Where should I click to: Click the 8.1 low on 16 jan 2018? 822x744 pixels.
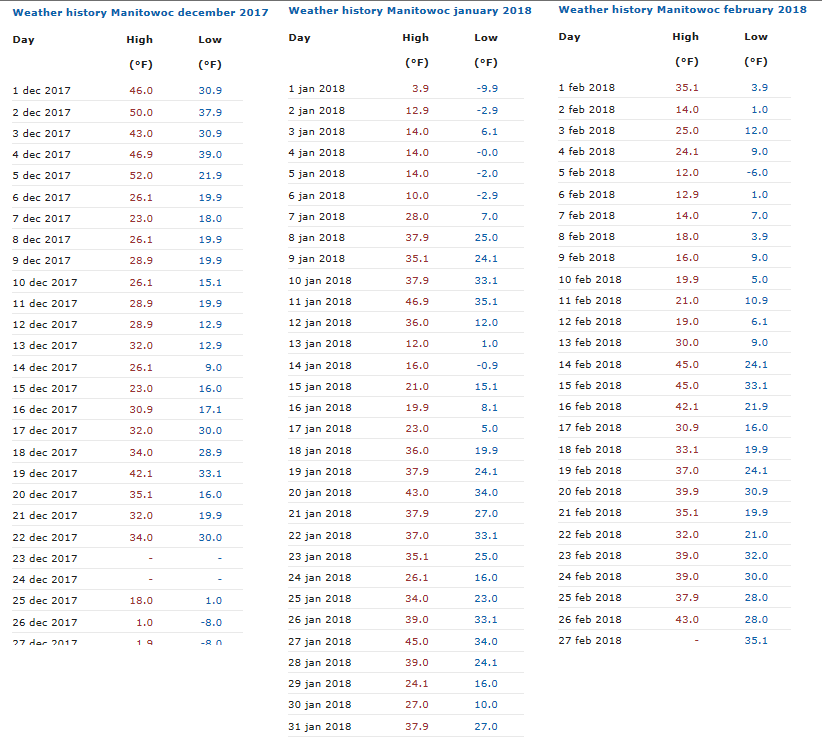click(x=489, y=407)
